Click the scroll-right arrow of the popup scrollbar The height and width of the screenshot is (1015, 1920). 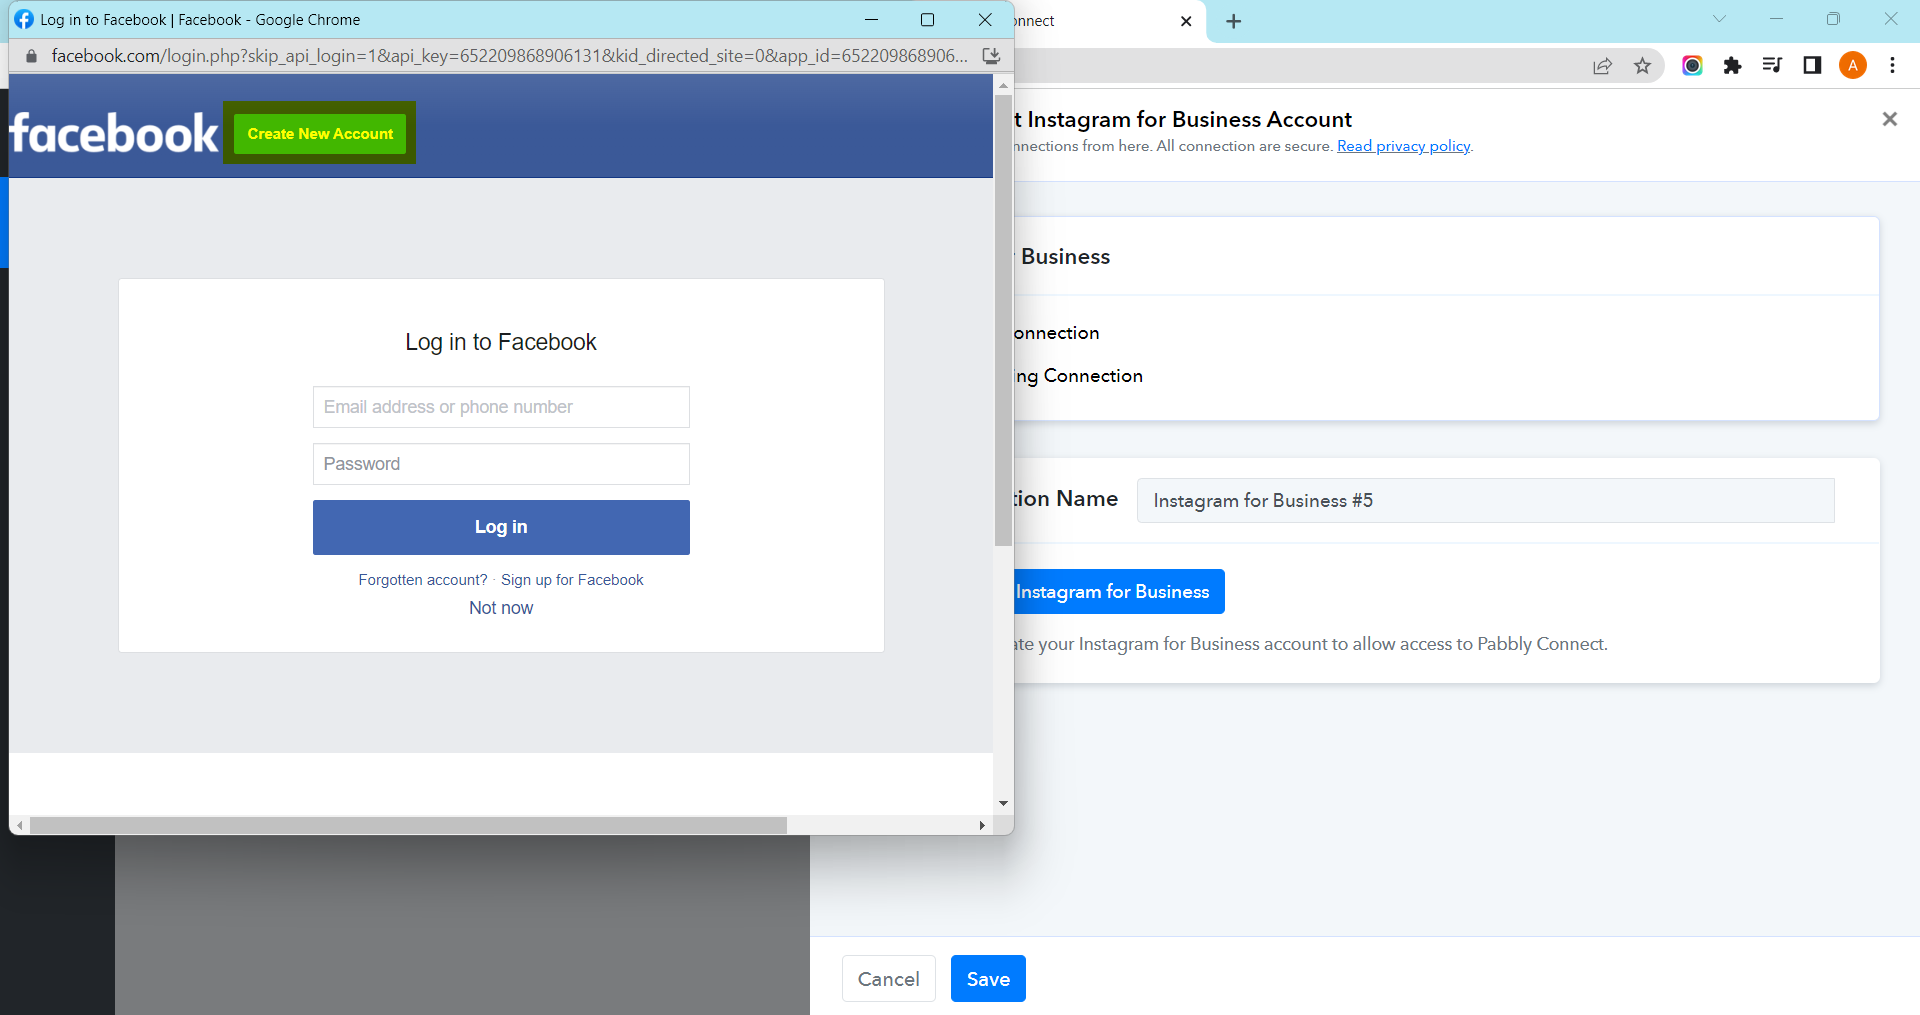pyautogui.click(x=982, y=825)
